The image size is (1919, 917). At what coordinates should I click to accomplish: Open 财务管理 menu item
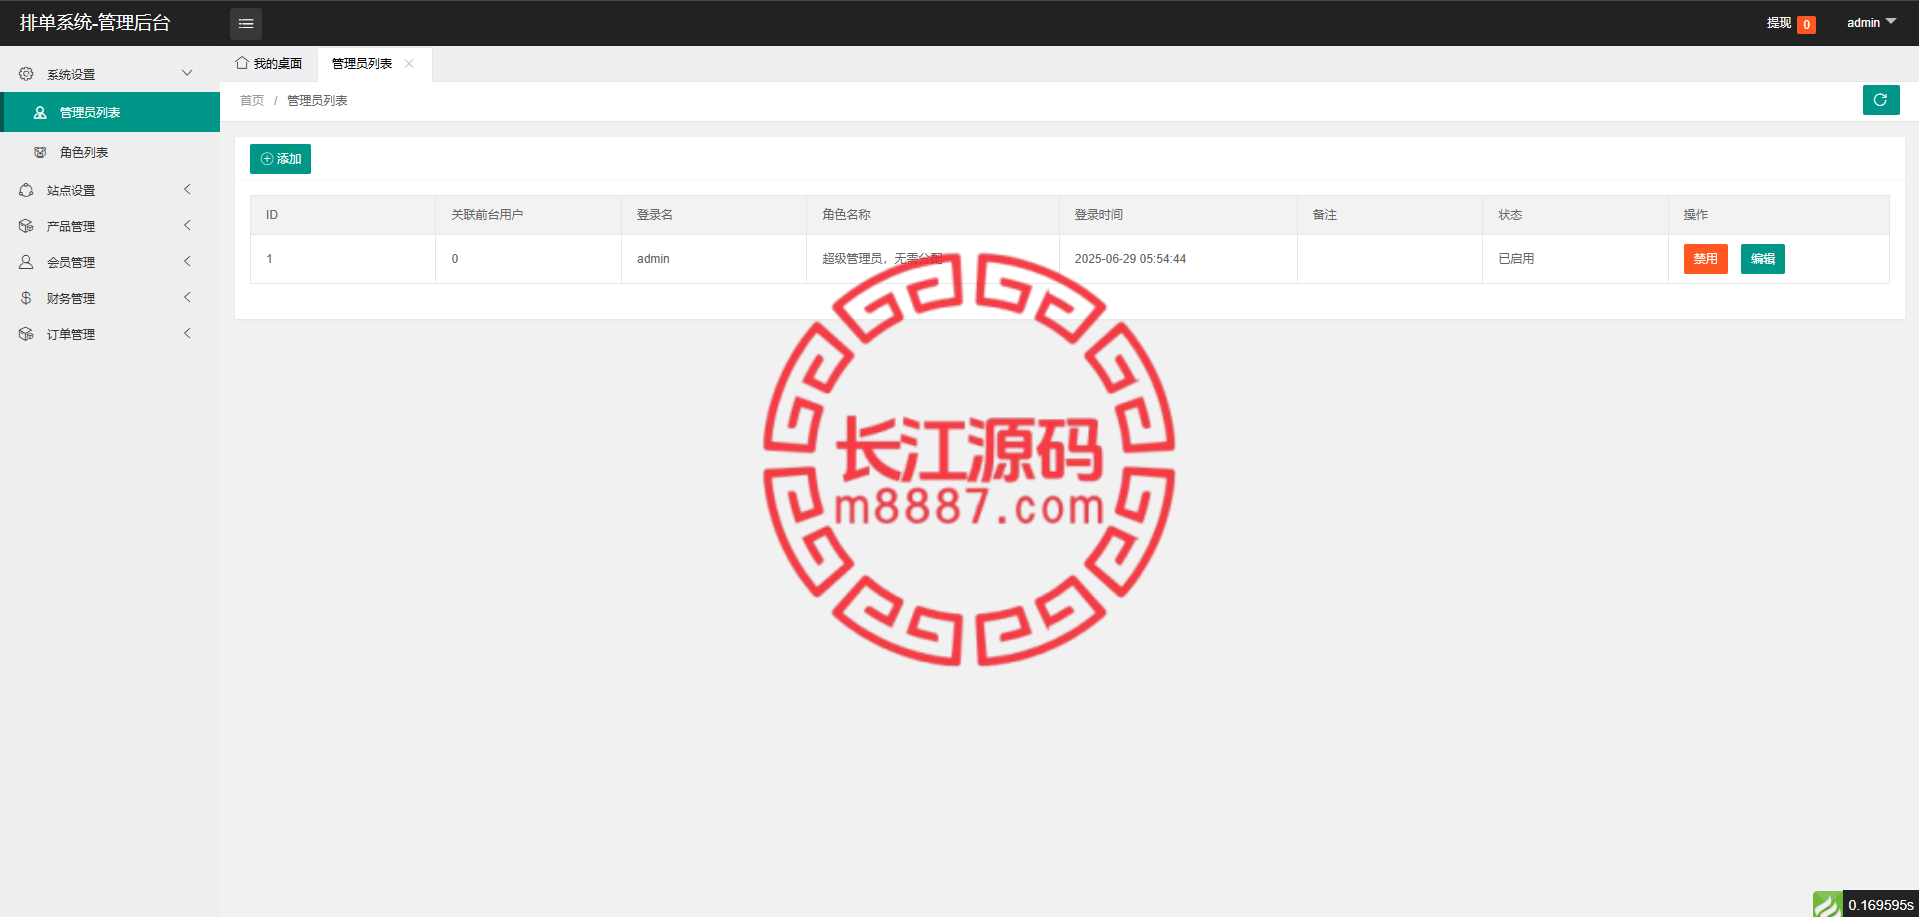pos(110,298)
